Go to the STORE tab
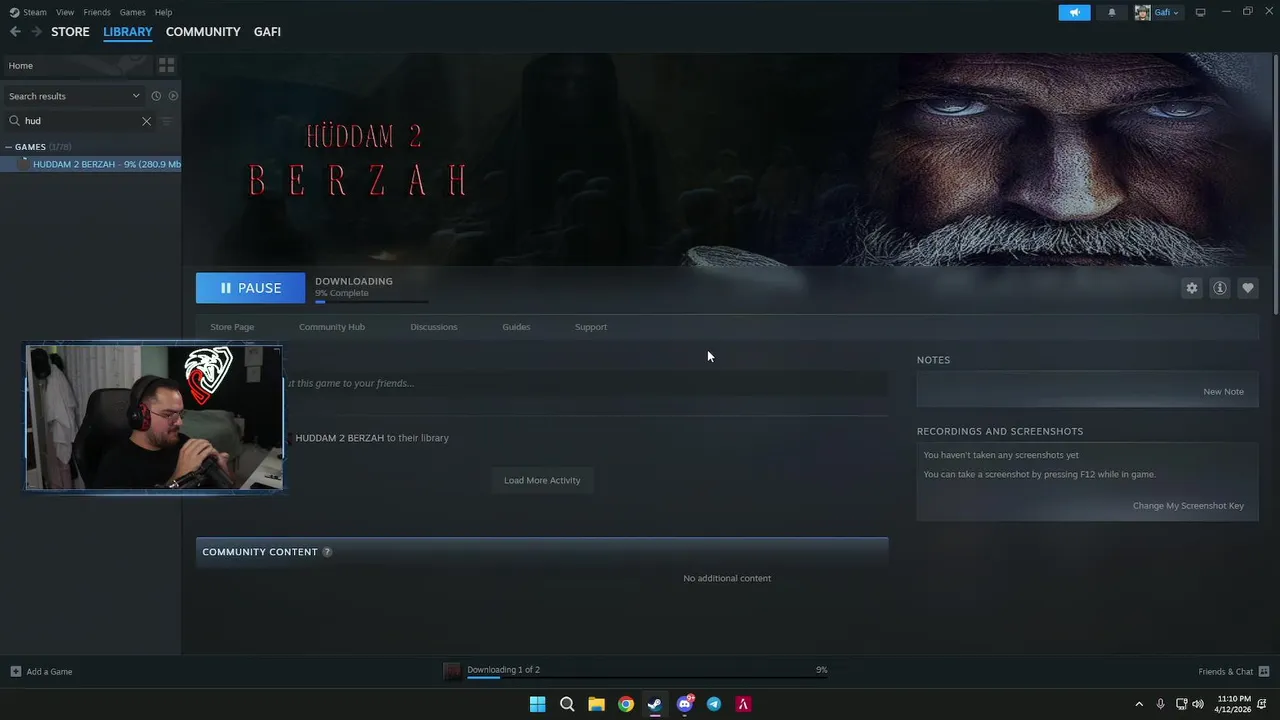 pyautogui.click(x=70, y=32)
